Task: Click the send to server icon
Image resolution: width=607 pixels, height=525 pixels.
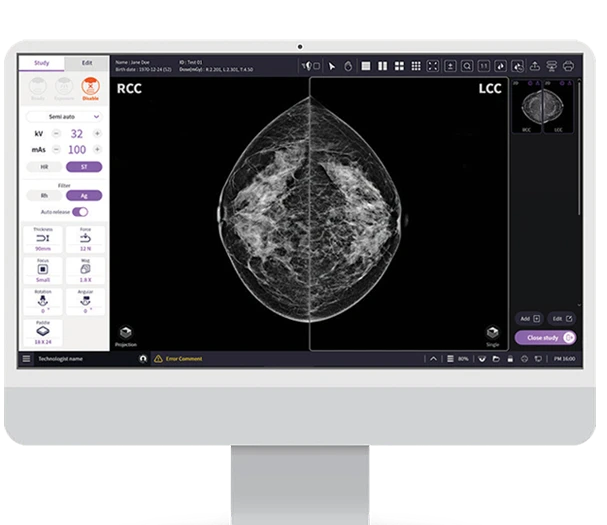Action: point(551,66)
